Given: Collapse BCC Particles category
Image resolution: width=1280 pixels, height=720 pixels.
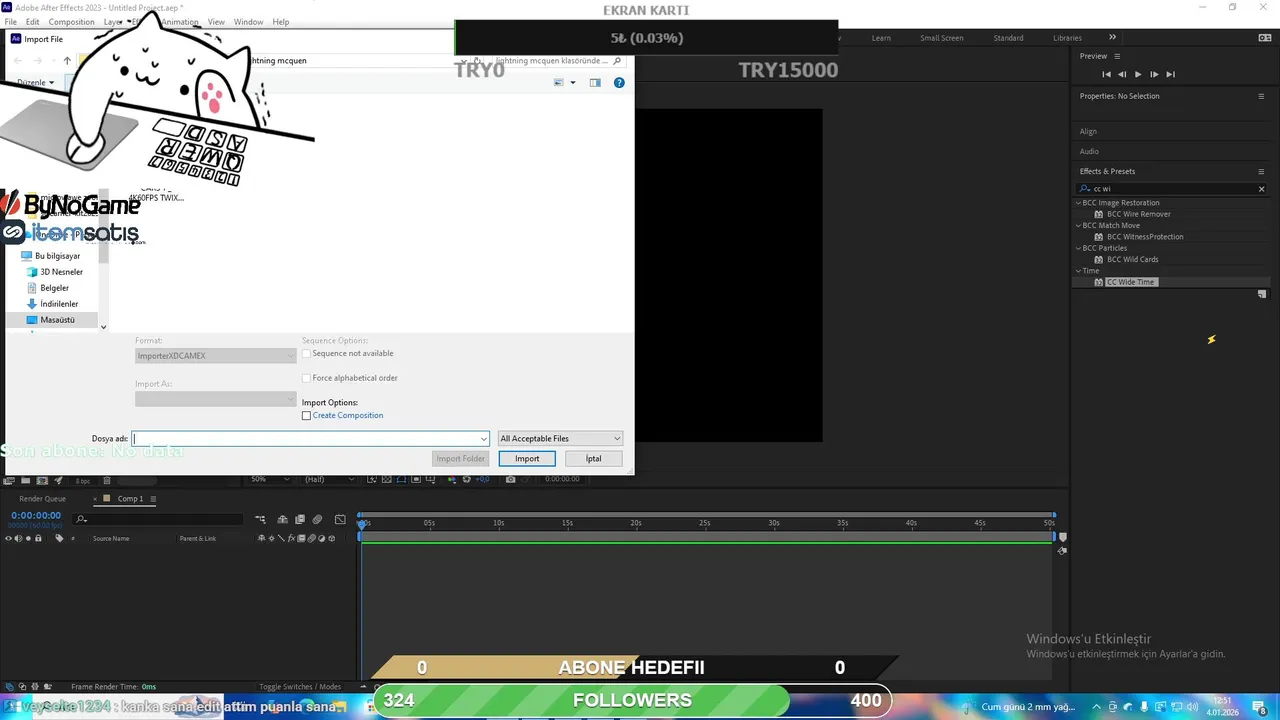Looking at the screenshot, I should pos(1078,248).
